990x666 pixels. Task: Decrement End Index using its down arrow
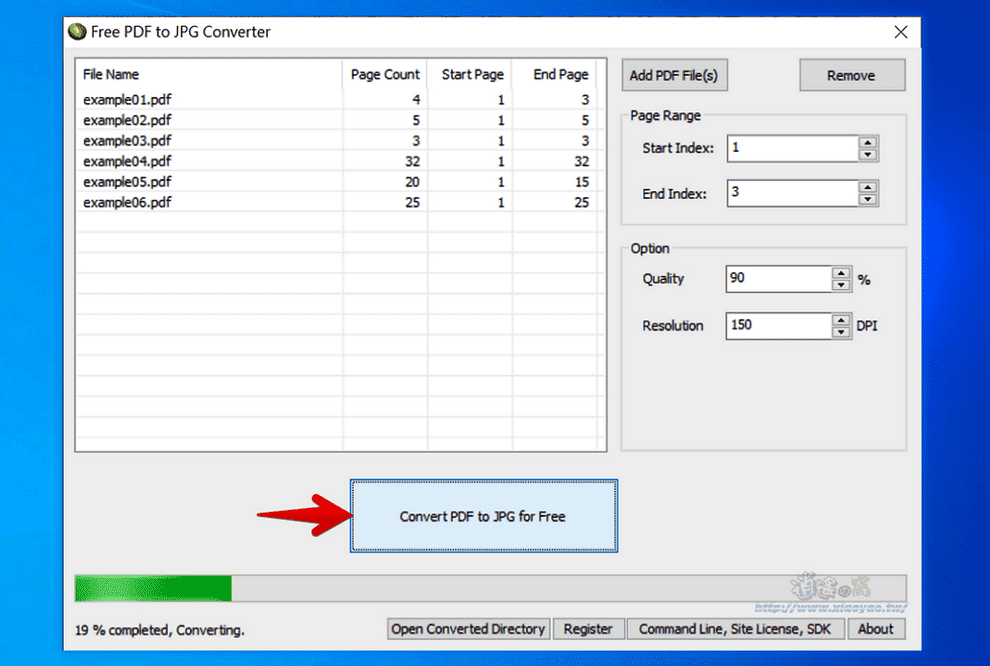point(869,199)
